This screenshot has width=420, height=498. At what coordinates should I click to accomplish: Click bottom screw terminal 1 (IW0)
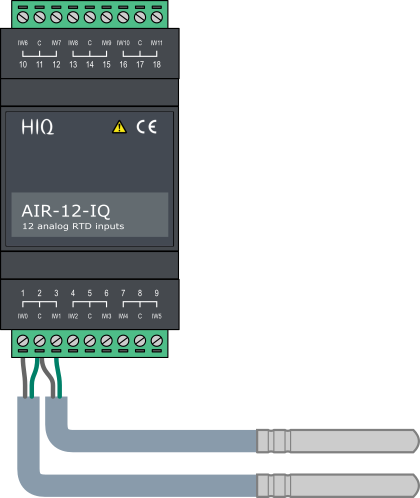(23, 341)
